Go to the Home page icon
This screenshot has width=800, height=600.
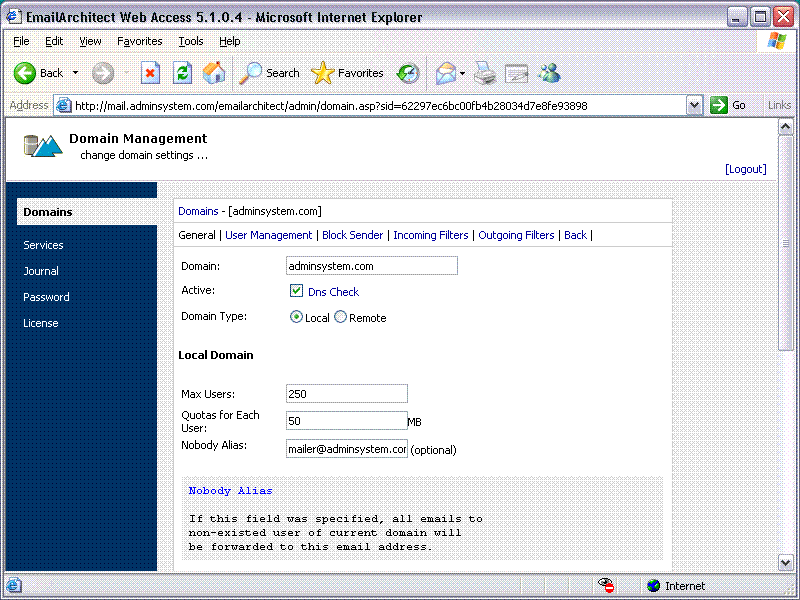214,73
